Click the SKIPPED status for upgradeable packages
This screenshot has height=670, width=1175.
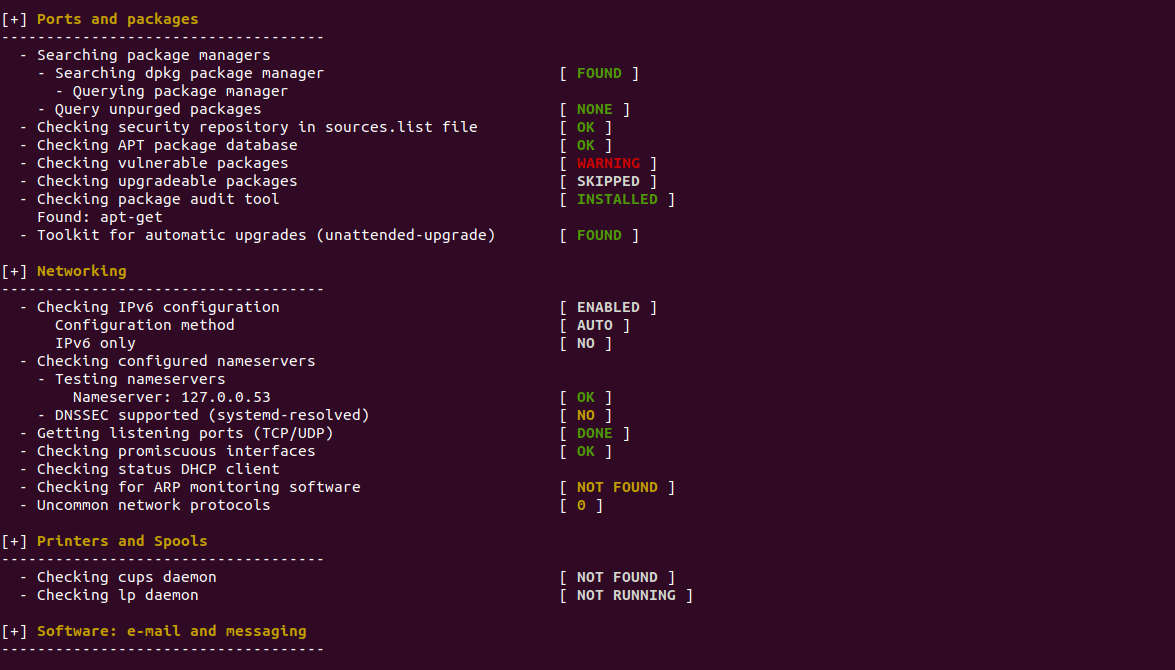pos(608,181)
